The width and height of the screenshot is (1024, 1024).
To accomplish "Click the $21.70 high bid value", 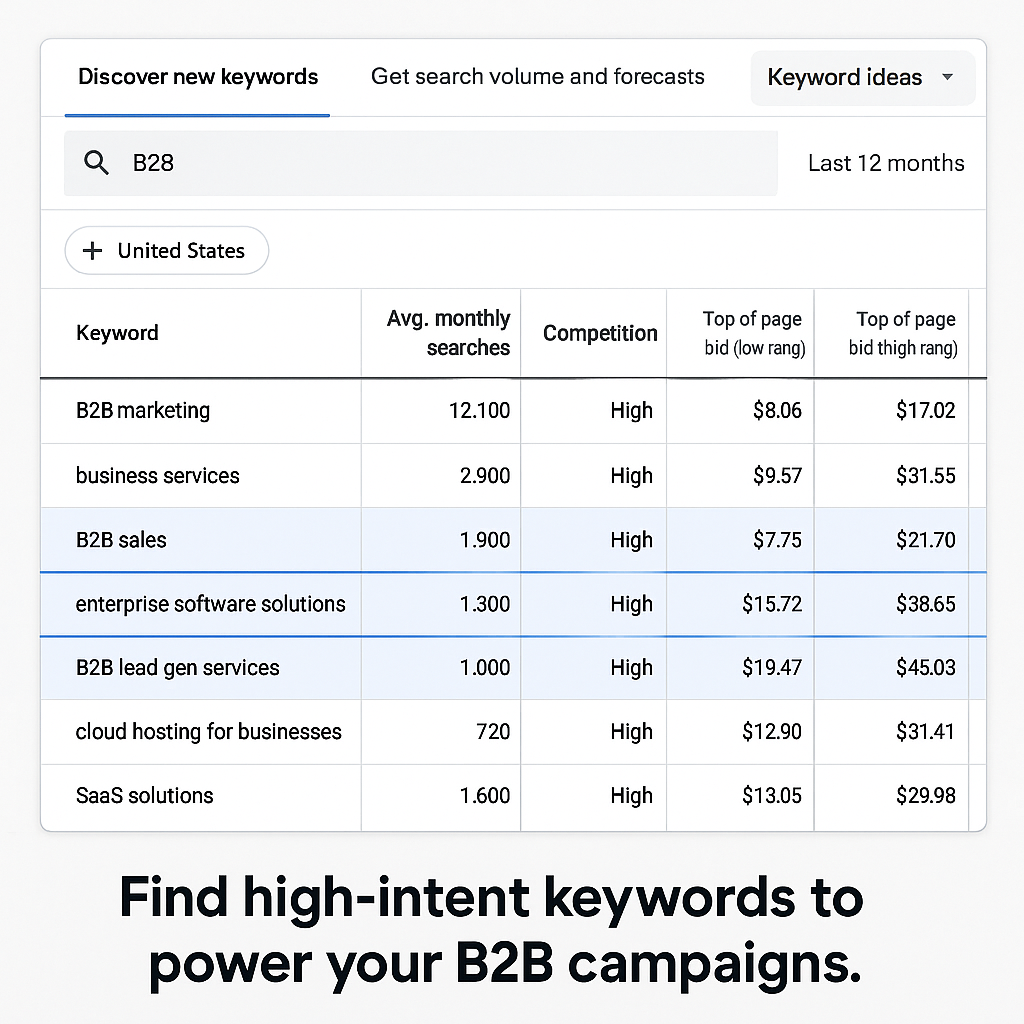I will (925, 540).
